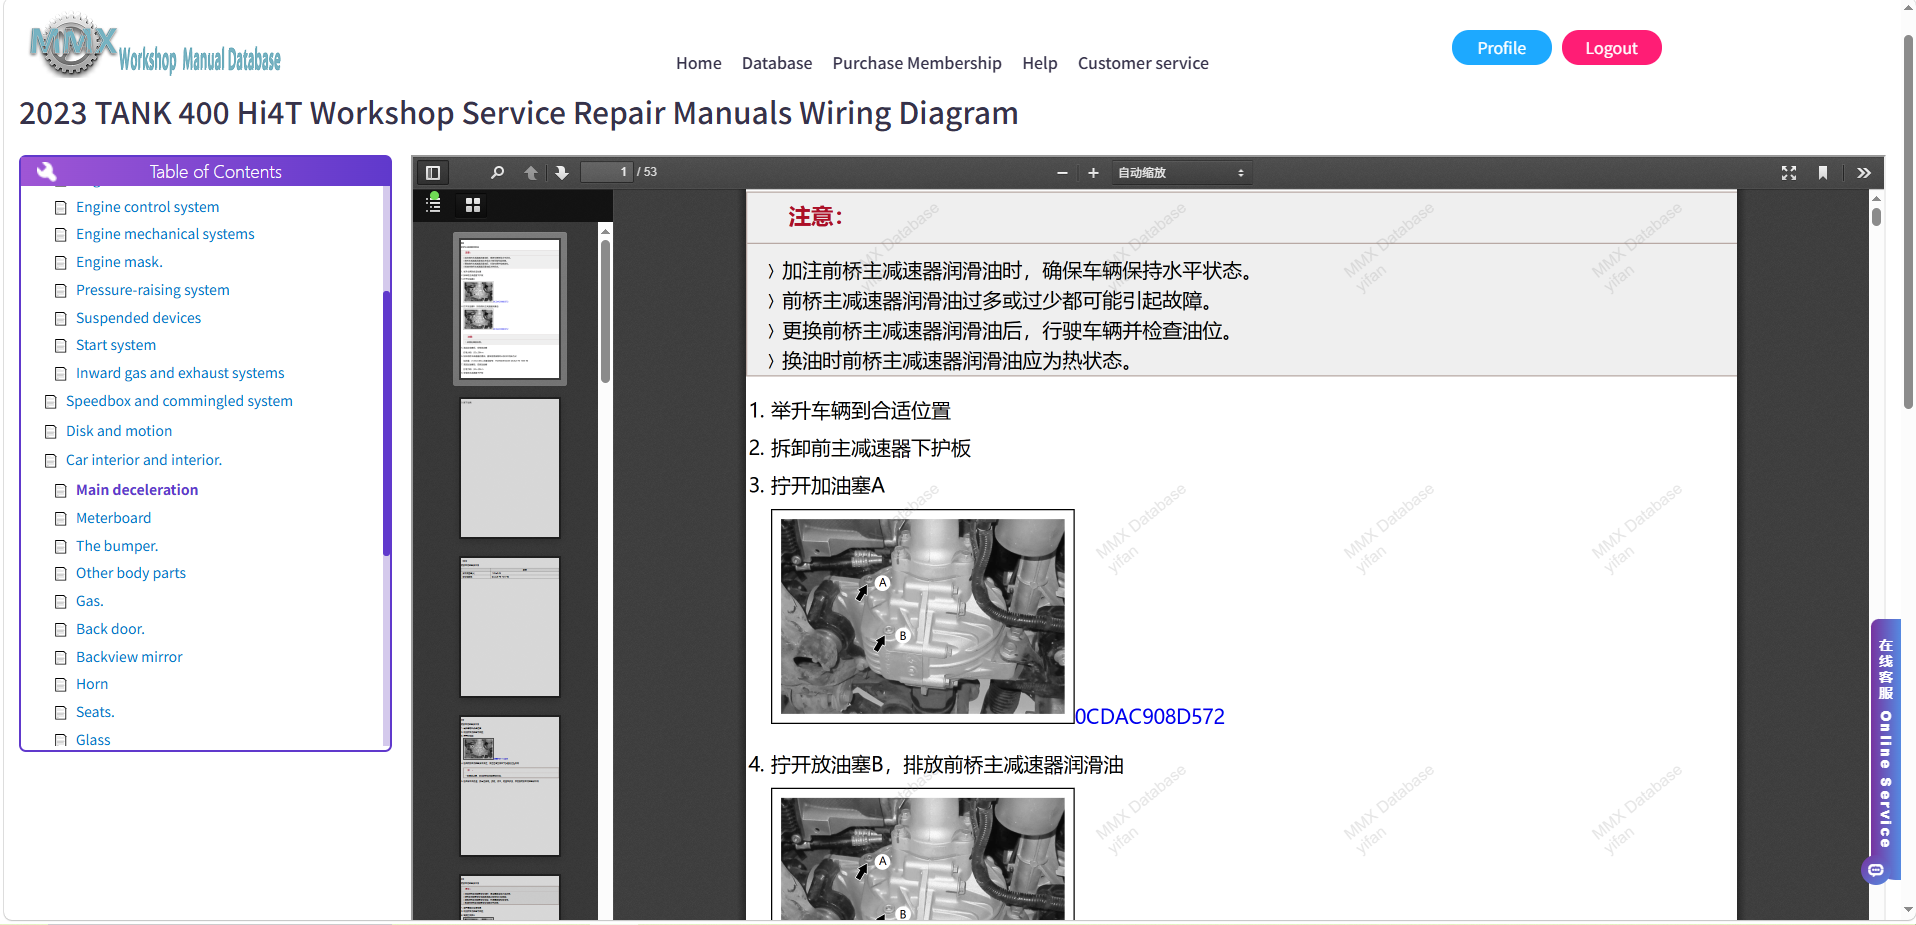The width and height of the screenshot is (1916, 925).
Task: Click the first differential photo with plugs A B
Action: pyautogui.click(x=922, y=616)
